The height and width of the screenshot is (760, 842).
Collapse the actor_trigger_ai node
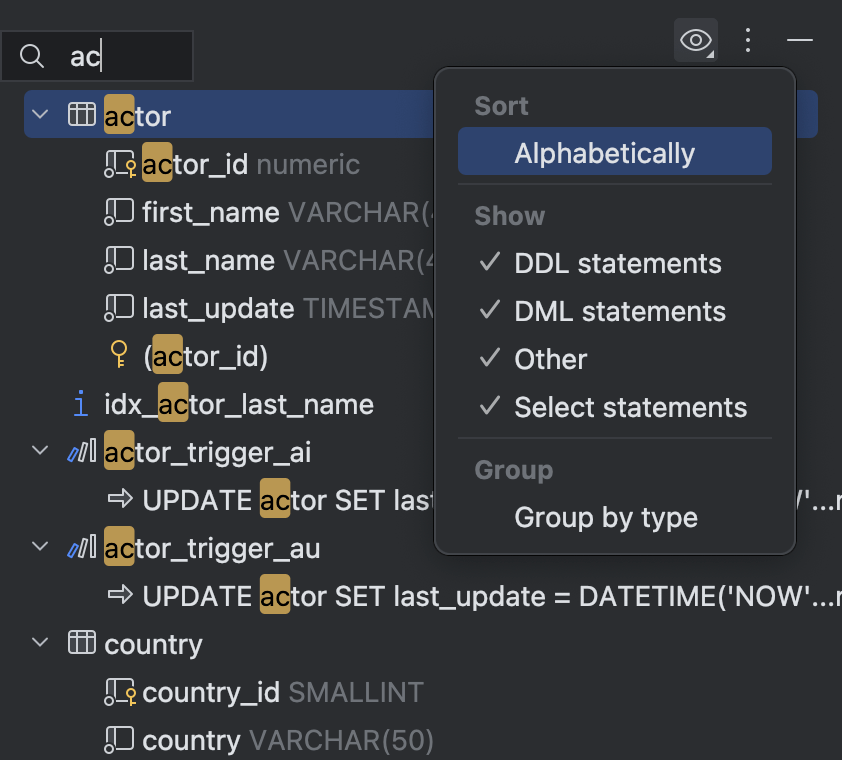pyautogui.click(x=39, y=450)
